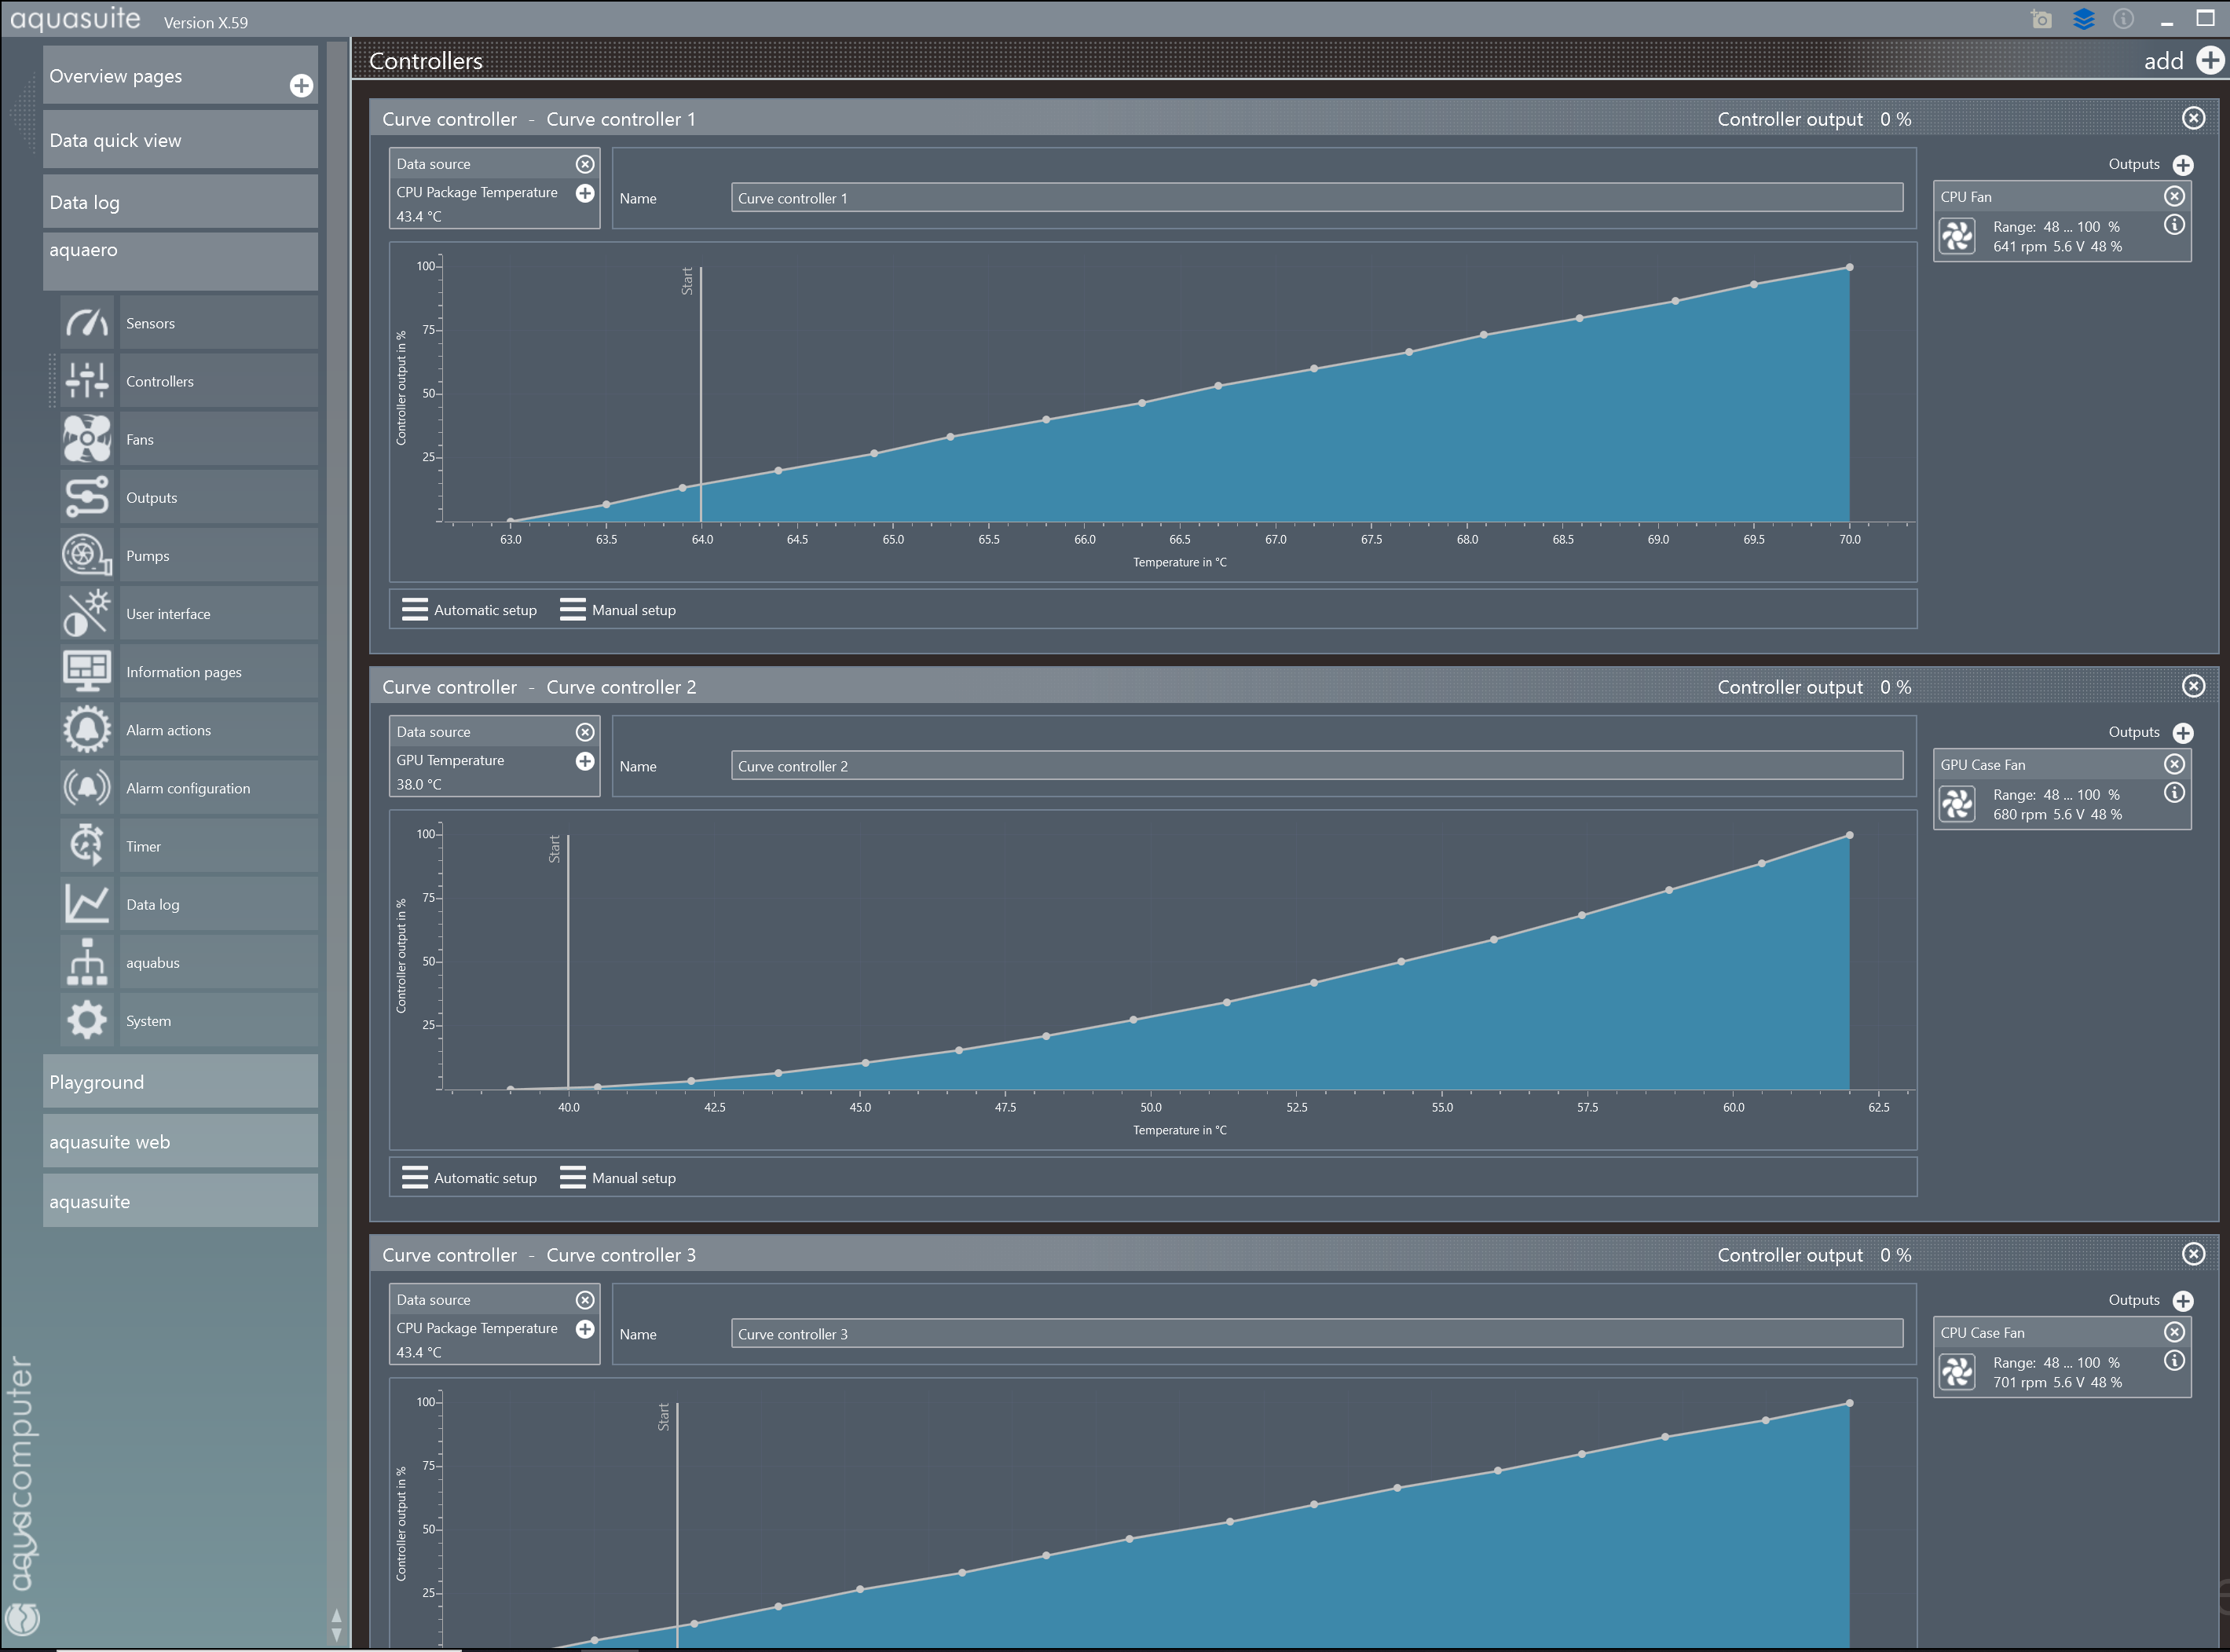Open Pumps section icon

[87, 555]
